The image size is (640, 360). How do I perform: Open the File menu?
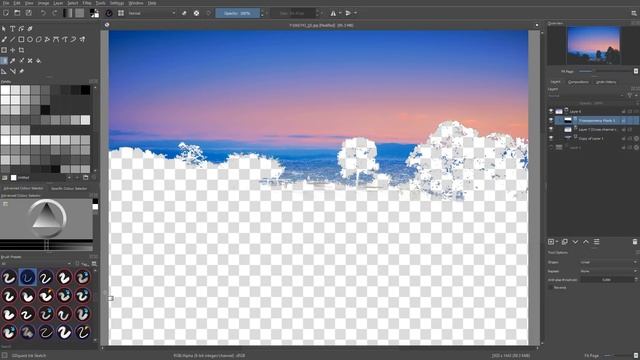[6, 3]
